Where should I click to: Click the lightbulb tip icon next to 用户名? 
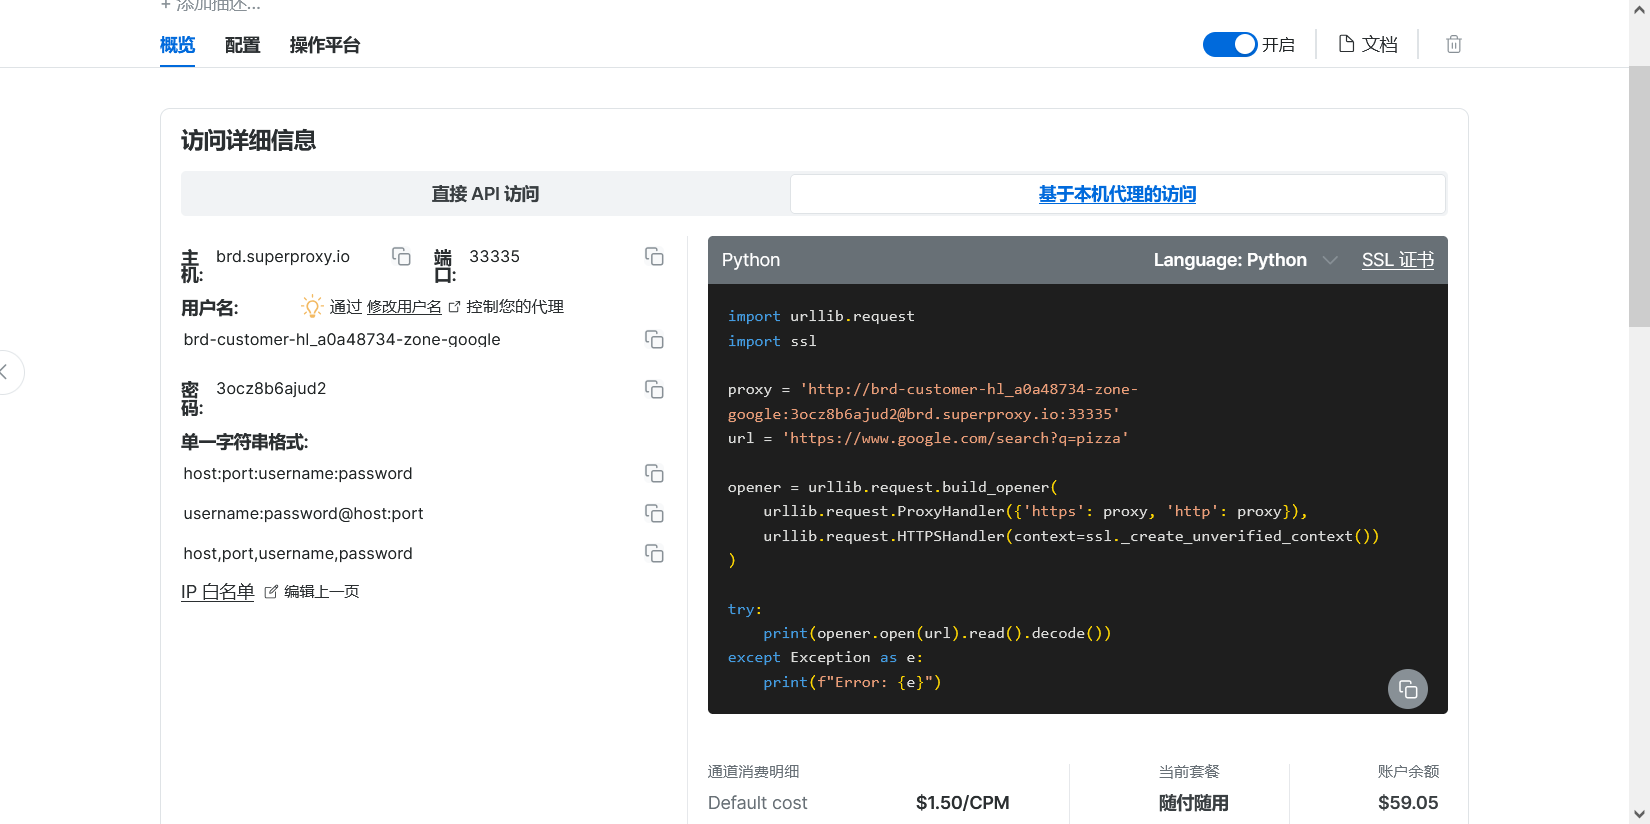312,307
